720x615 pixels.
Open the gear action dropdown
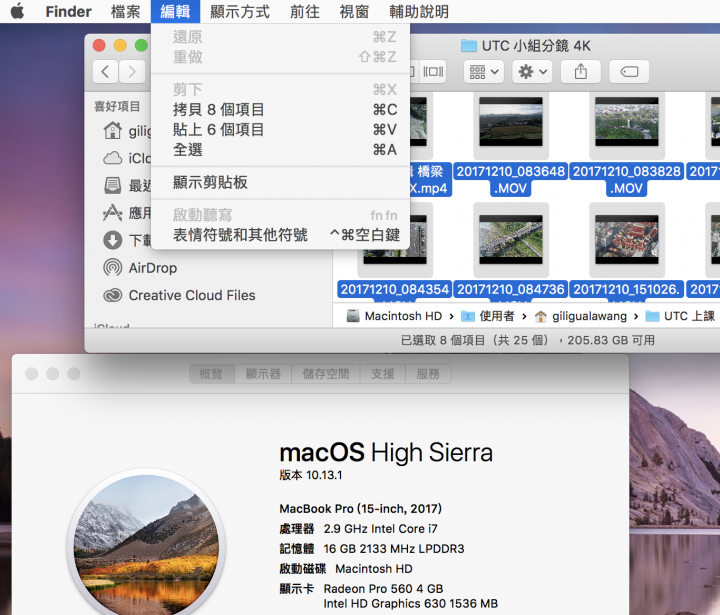pyautogui.click(x=532, y=72)
